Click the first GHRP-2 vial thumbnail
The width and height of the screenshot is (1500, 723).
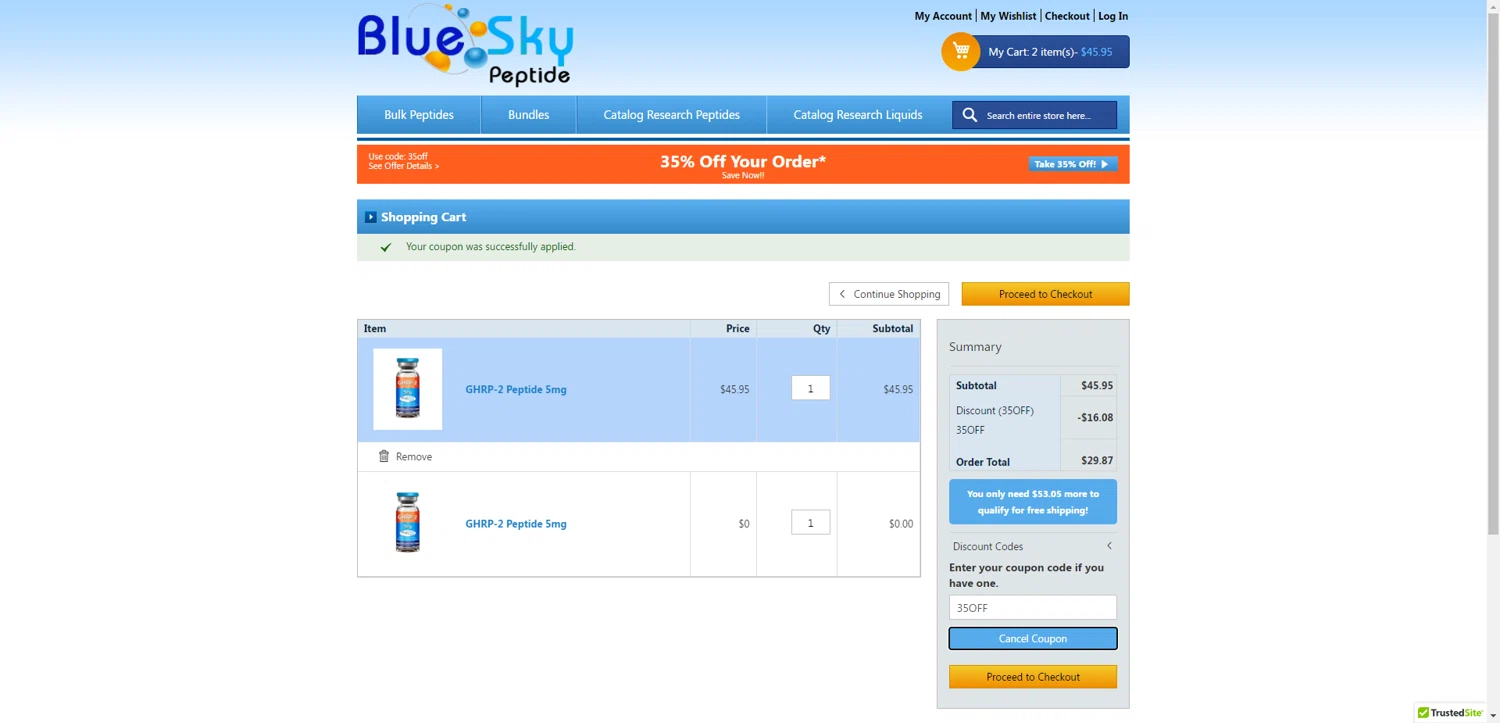click(x=408, y=389)
